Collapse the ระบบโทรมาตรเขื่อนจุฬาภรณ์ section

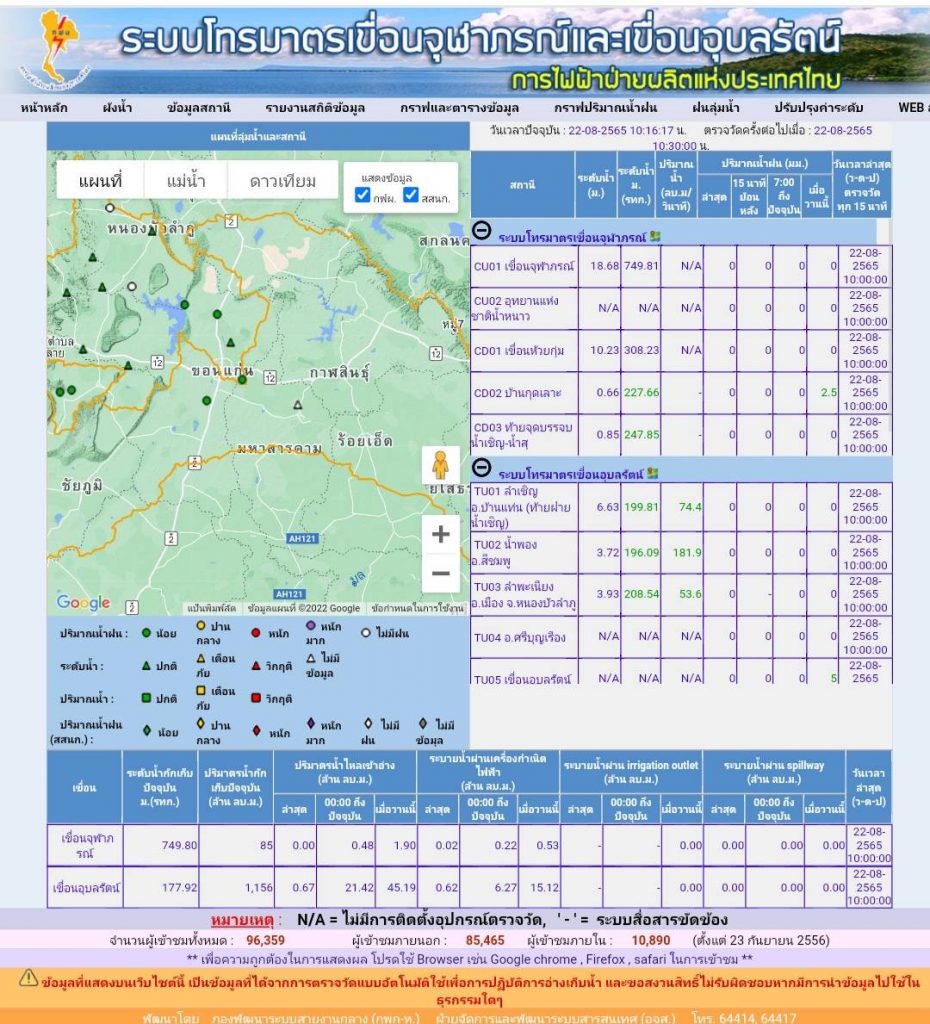point(481,232)
